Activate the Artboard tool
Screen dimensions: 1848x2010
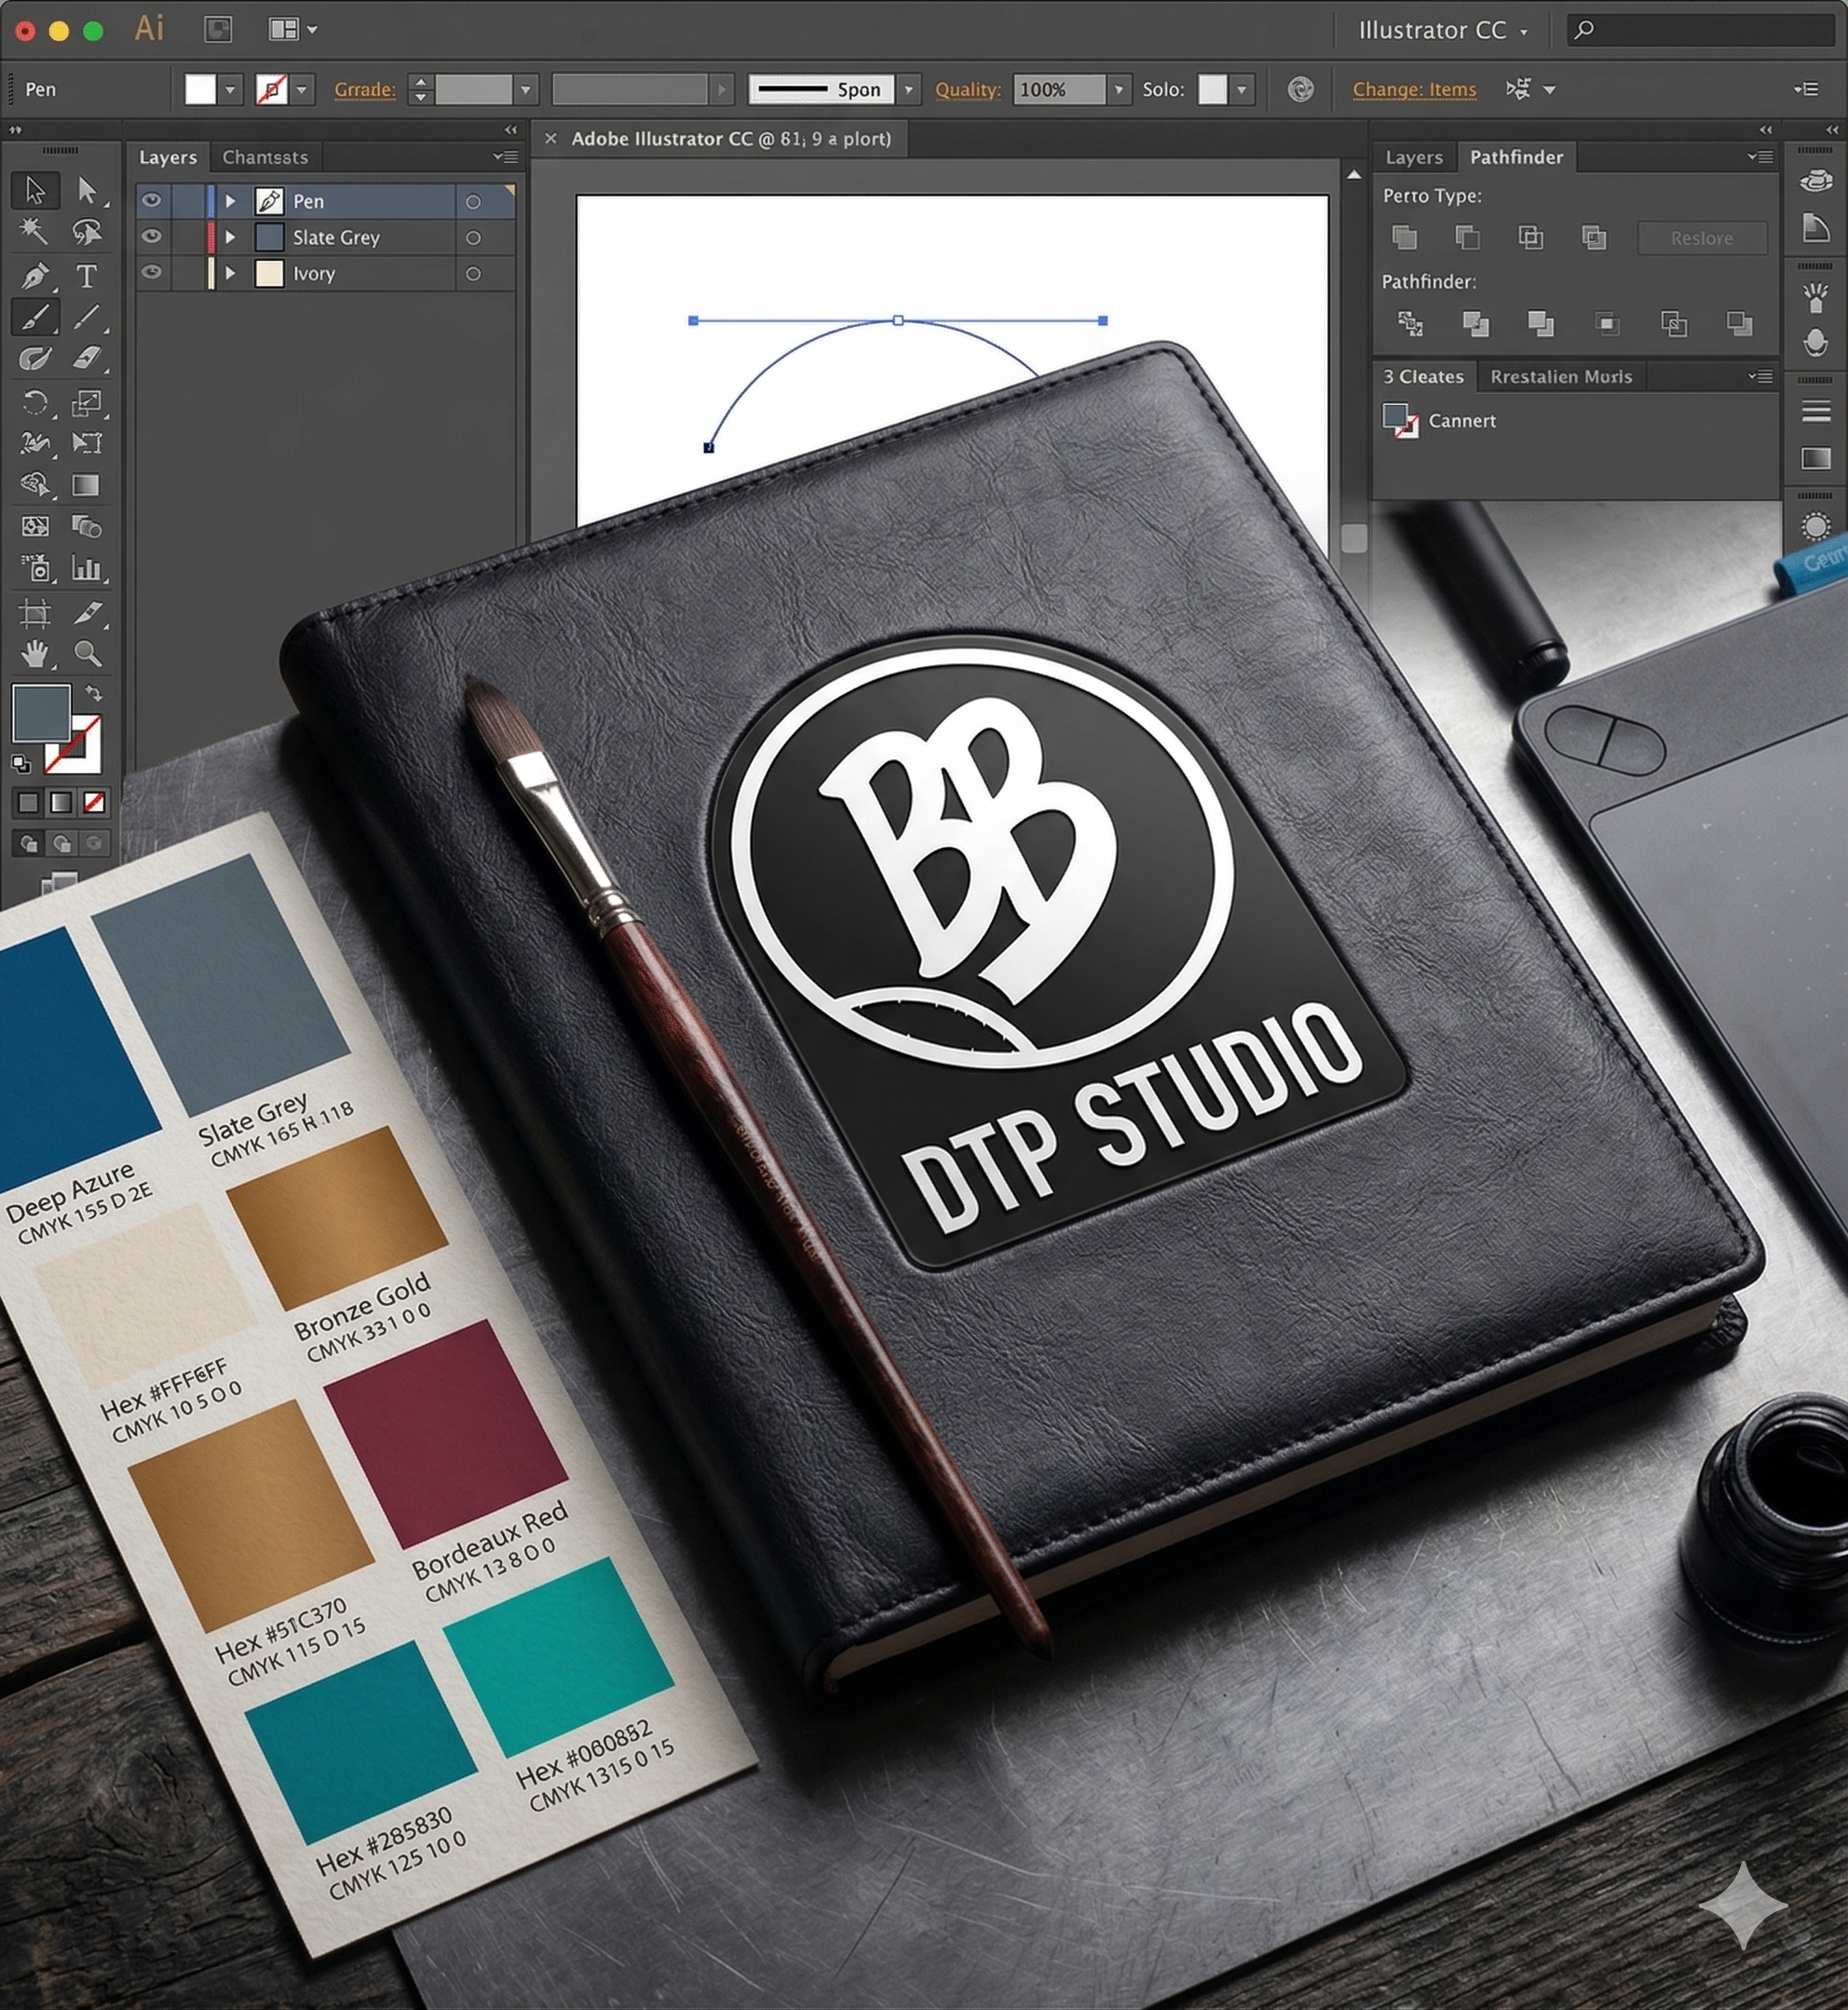35,612
